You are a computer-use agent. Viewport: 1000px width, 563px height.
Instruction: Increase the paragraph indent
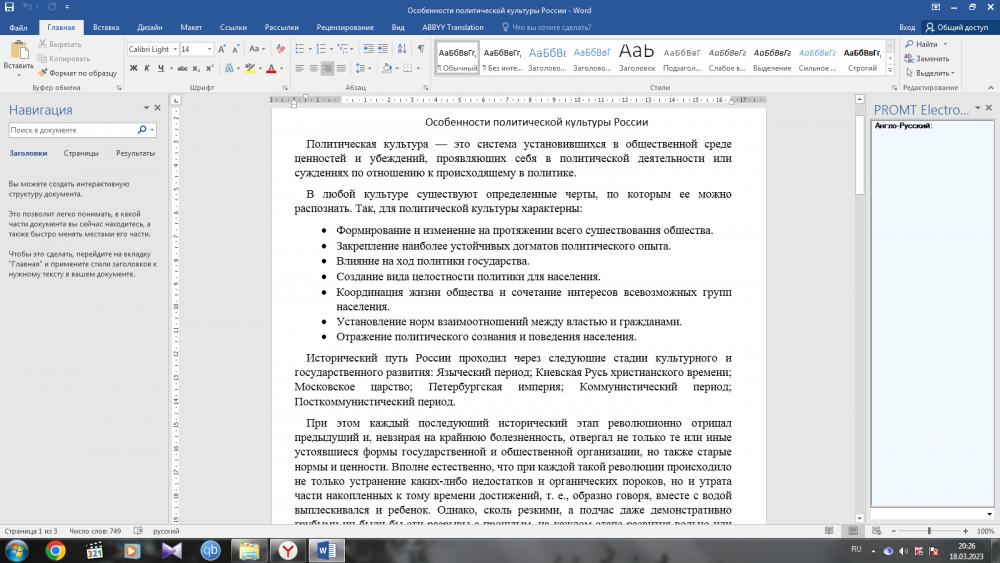382,49
